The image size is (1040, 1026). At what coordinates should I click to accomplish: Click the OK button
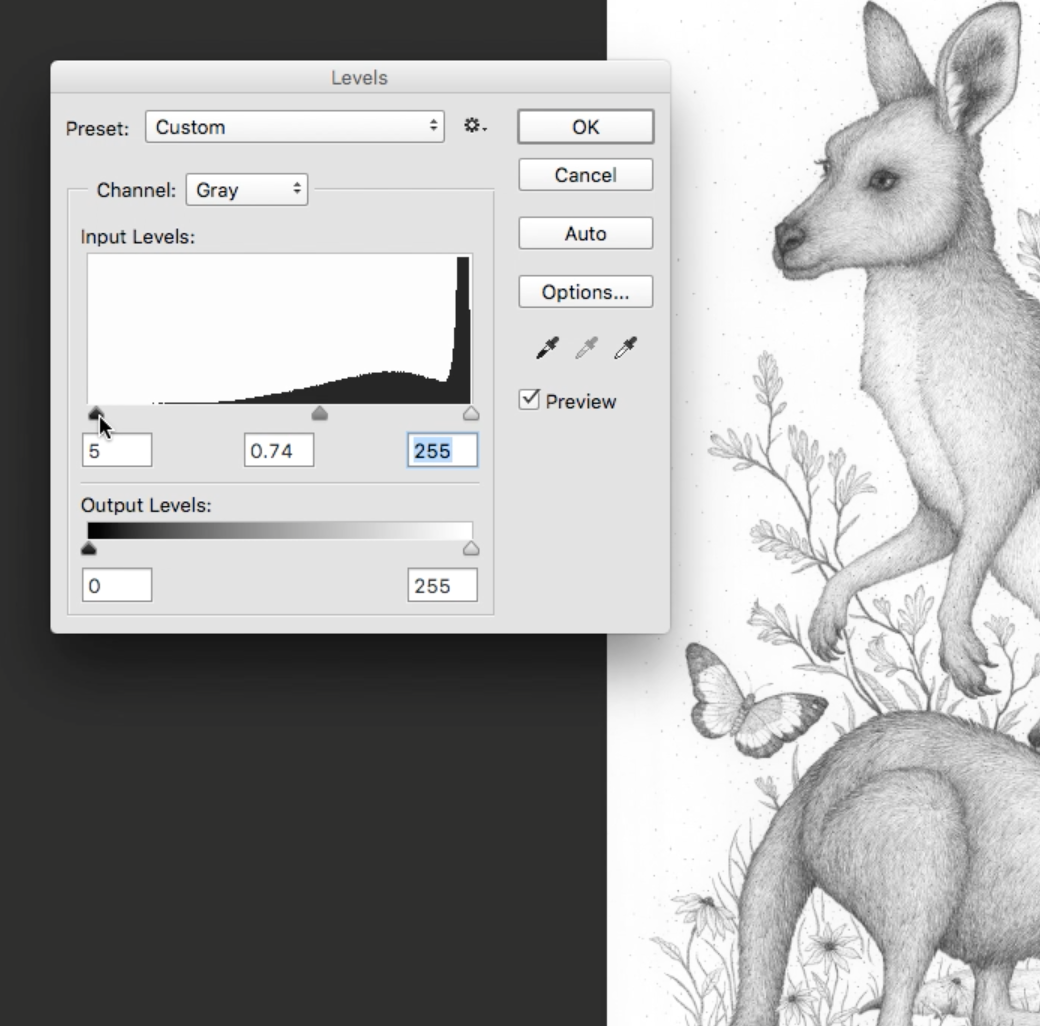coord(586,127)
